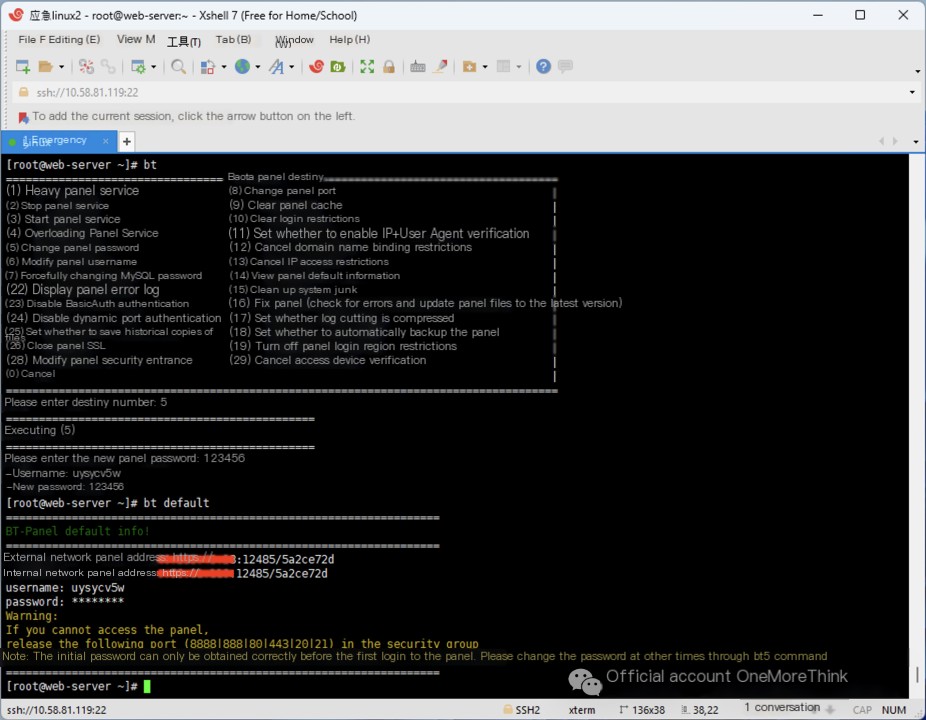Expand the folder transfer dropdown arrow
This screenshot has height=720, width=926.
click(485, 67)
